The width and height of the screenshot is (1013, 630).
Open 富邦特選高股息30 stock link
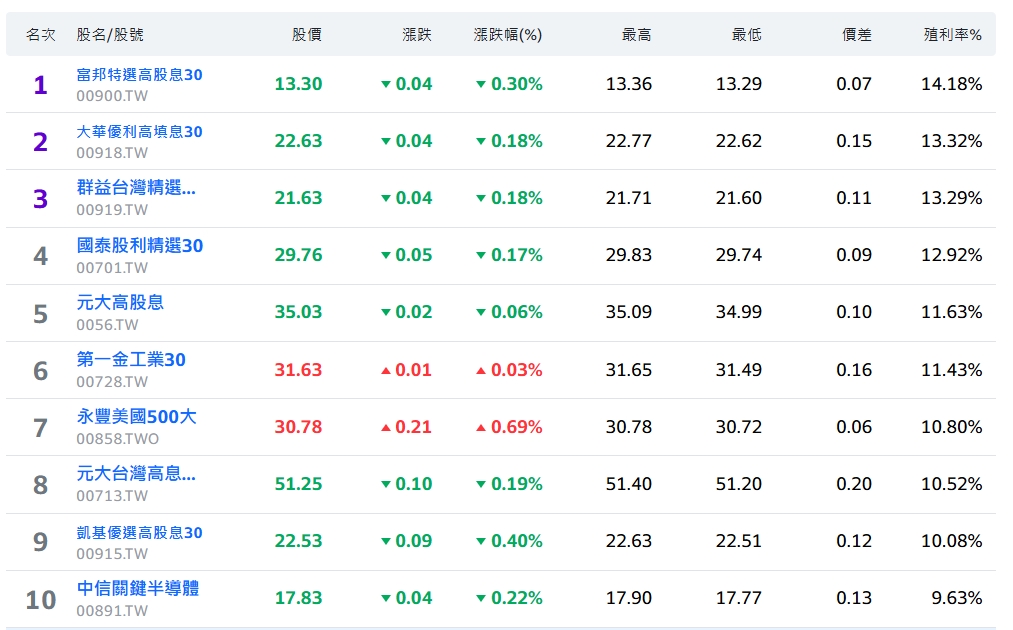[x=140, y=75]
